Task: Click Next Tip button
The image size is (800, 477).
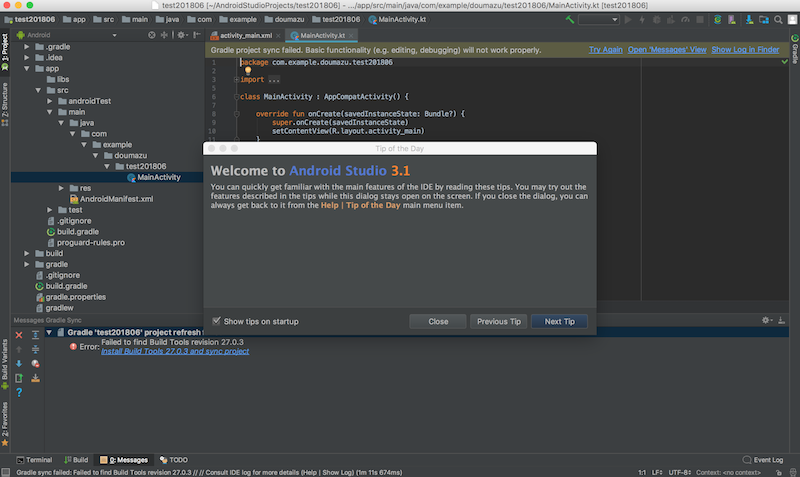Action: point(559,321)
